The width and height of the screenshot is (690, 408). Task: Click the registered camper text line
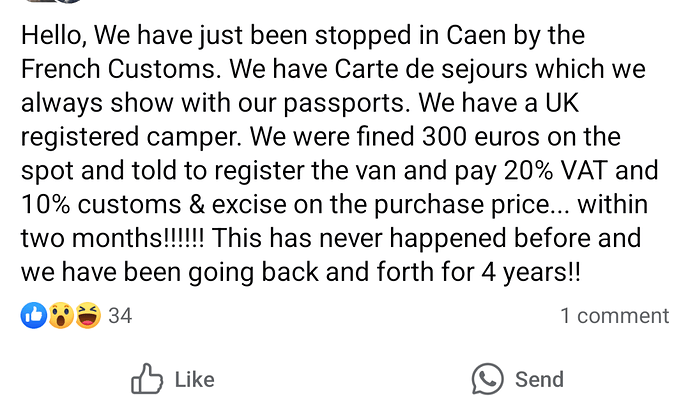pos(132,137)
